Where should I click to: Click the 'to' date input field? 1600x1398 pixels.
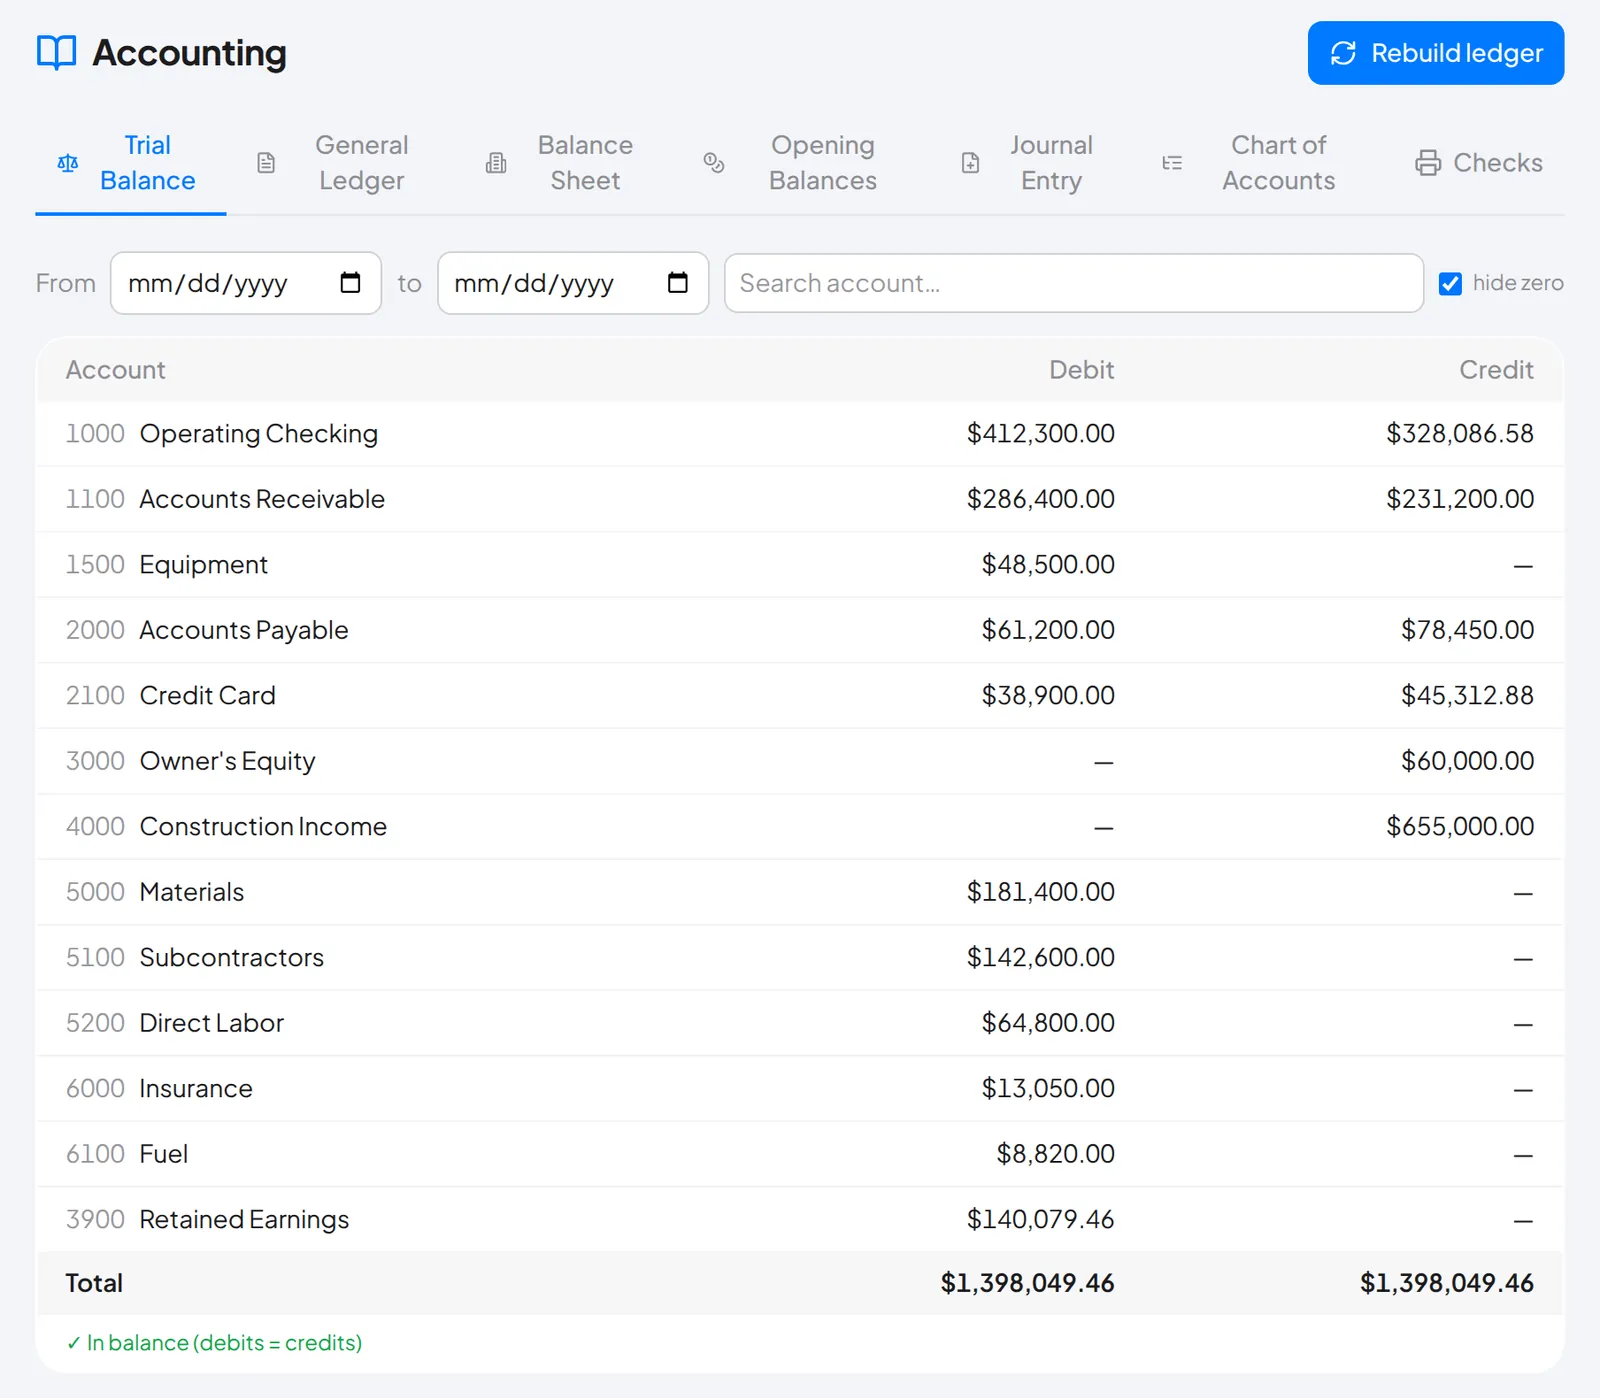(573, 283)
